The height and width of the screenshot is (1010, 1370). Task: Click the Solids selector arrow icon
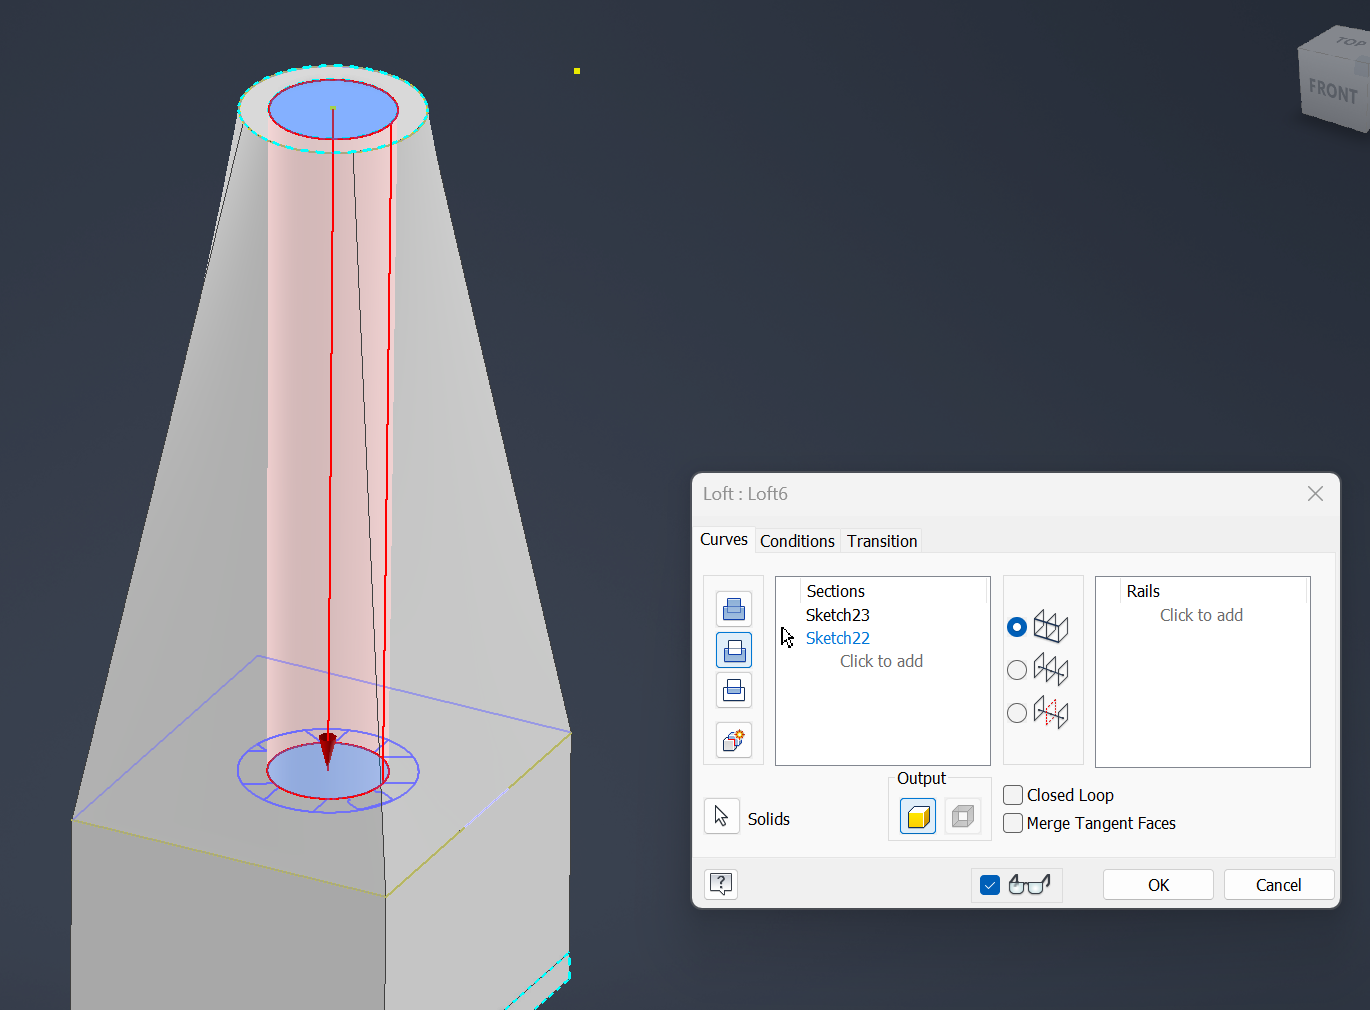point(721,816)
